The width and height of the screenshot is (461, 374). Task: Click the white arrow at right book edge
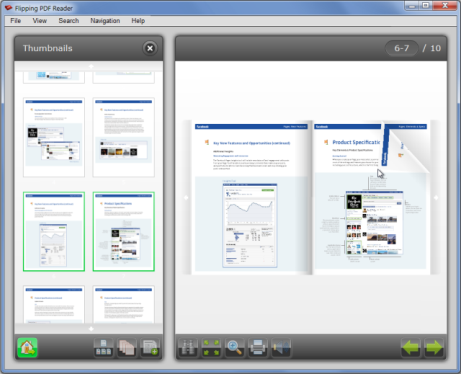[436, 198]
